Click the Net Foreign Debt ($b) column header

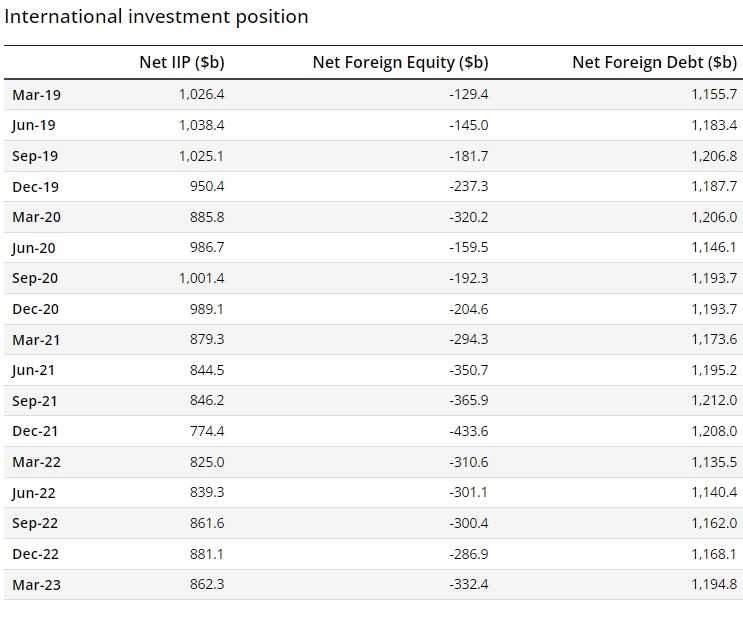[654, 62]
